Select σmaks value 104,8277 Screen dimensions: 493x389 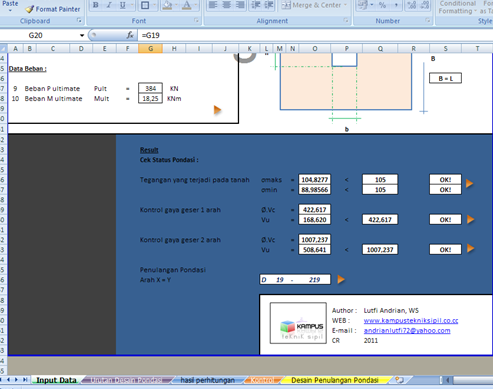pyautogui.click(x=315, y=180)
